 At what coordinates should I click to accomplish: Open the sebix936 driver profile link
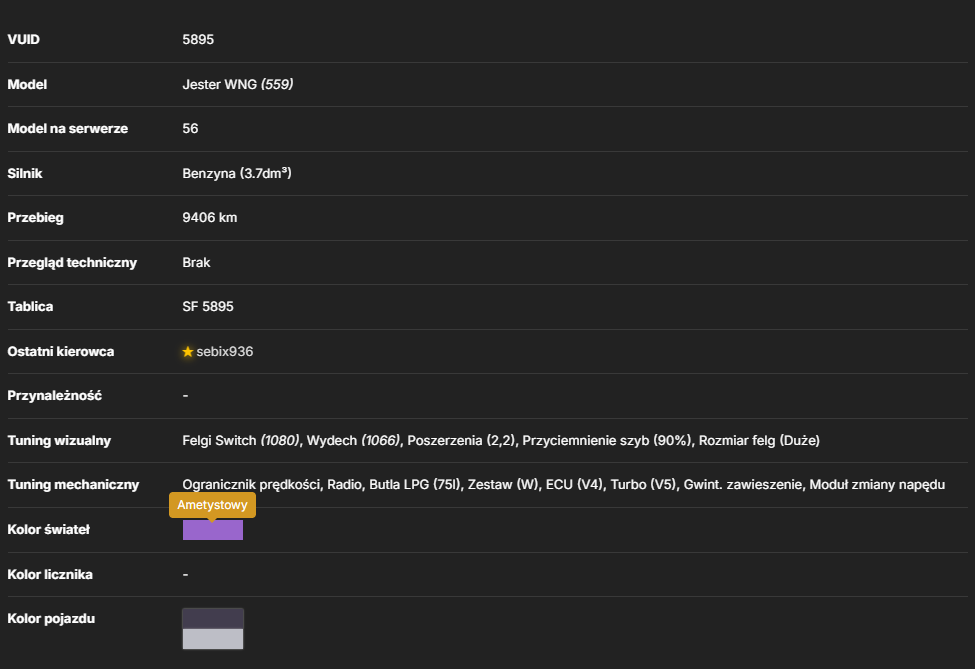click(x=224, y=352)
